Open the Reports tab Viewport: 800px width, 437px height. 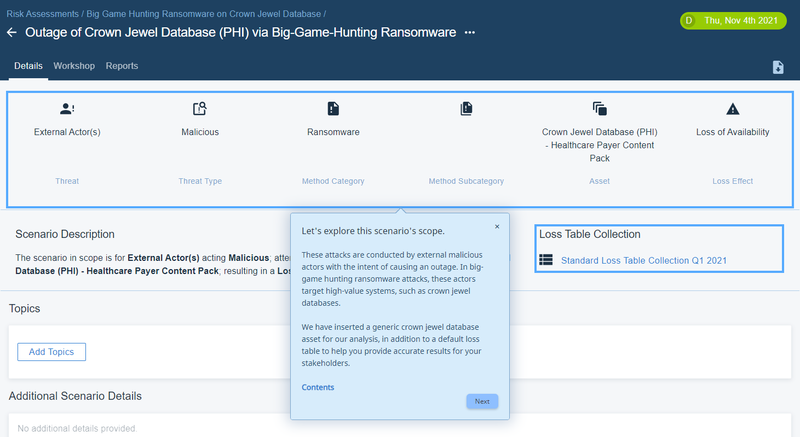click(122, 66)
